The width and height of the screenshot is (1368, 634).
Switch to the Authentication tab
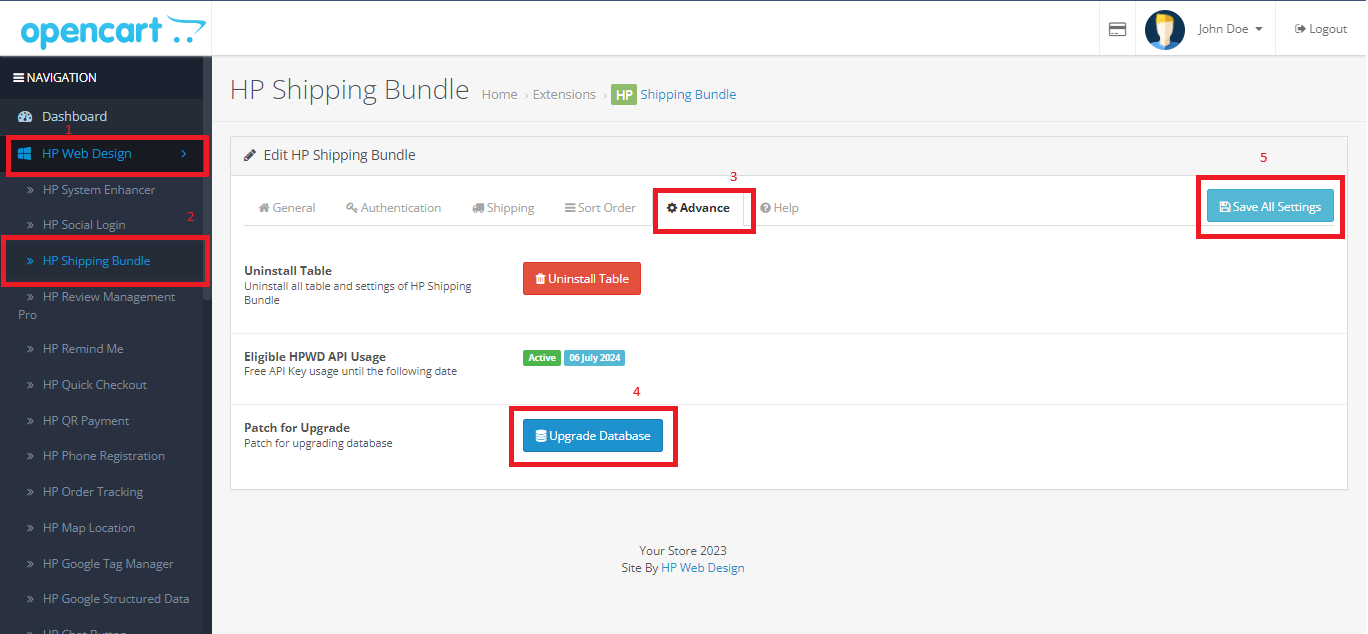(393, 208)
